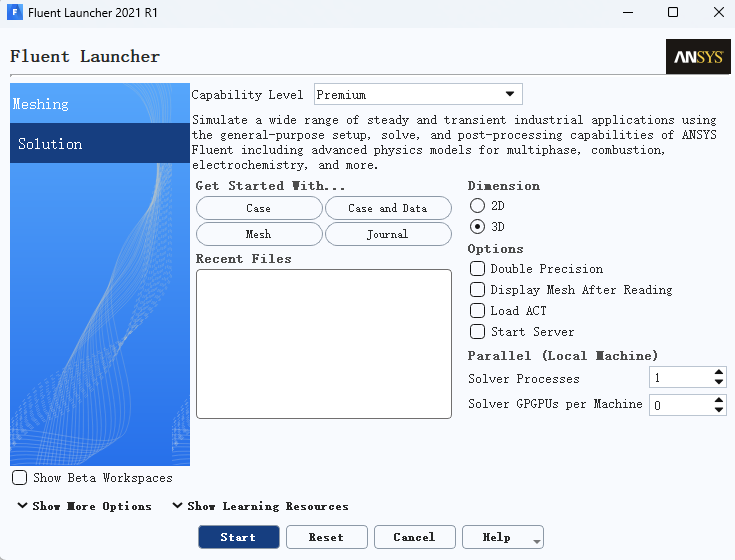Screen dimensions: 735x560
Task: Open the Help button dropdown arrow
Action: pos(537,541)
